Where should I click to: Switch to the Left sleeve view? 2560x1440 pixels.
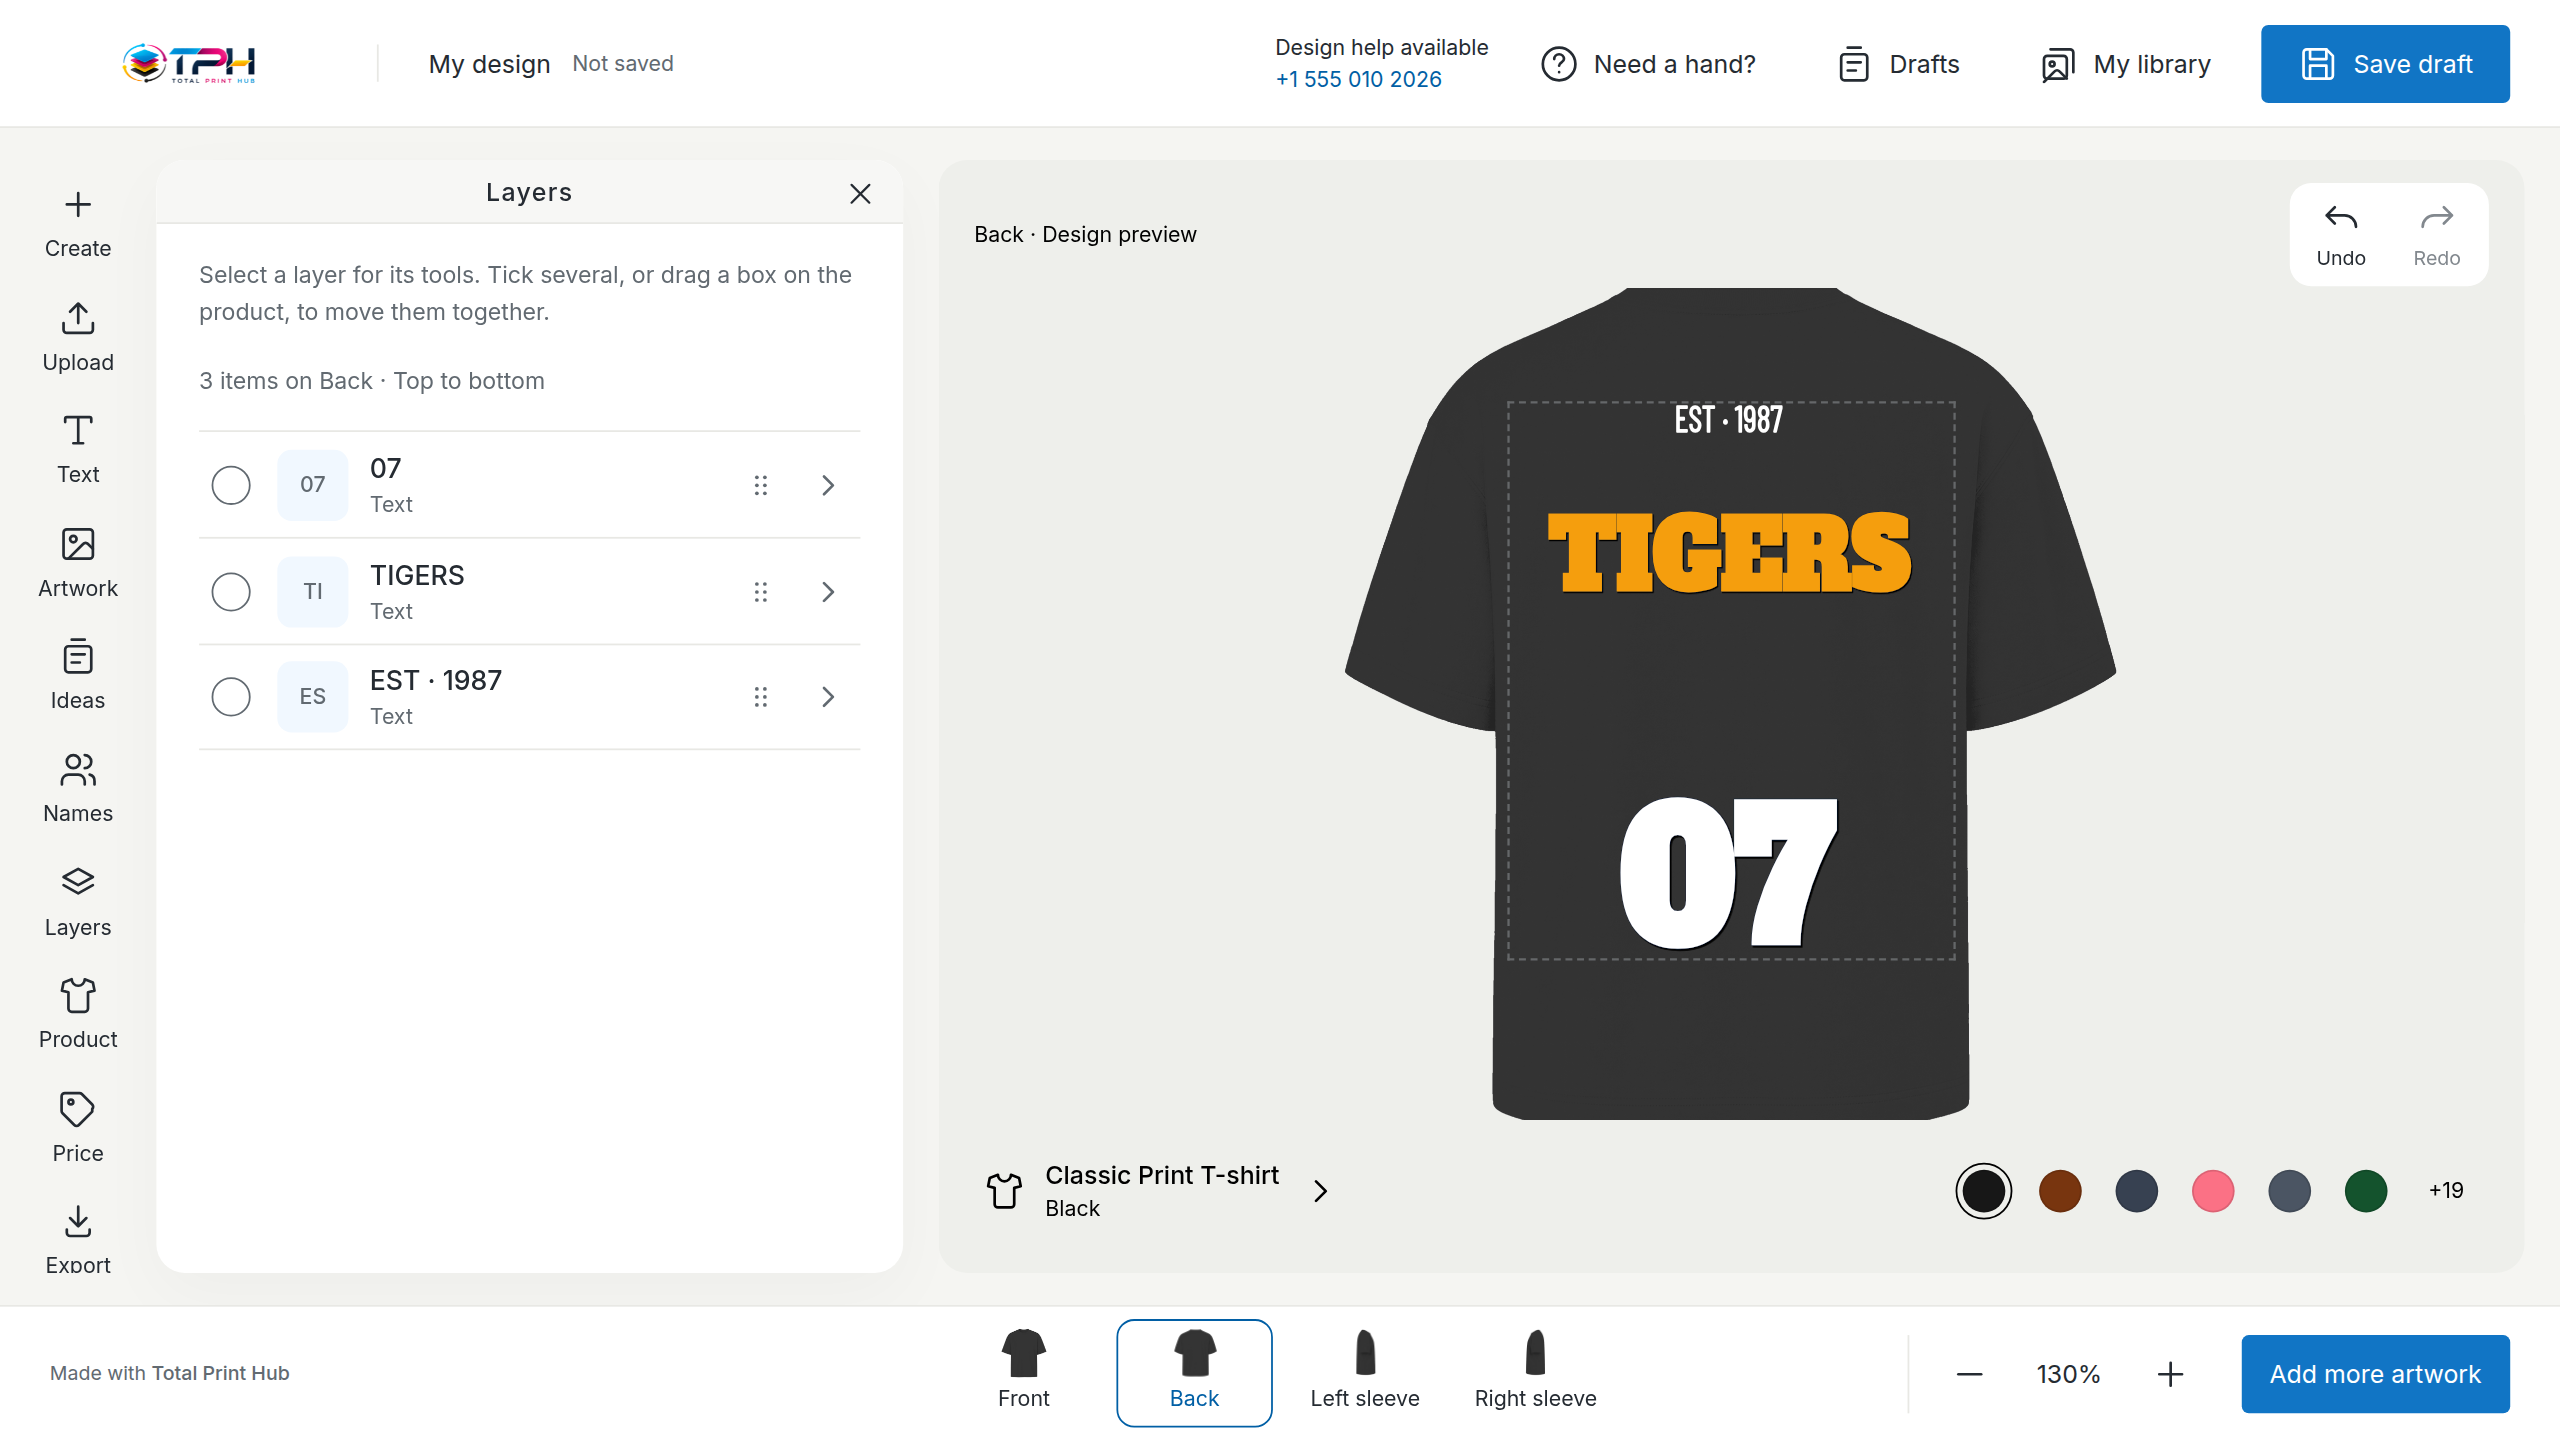tap(1365, 1372)
